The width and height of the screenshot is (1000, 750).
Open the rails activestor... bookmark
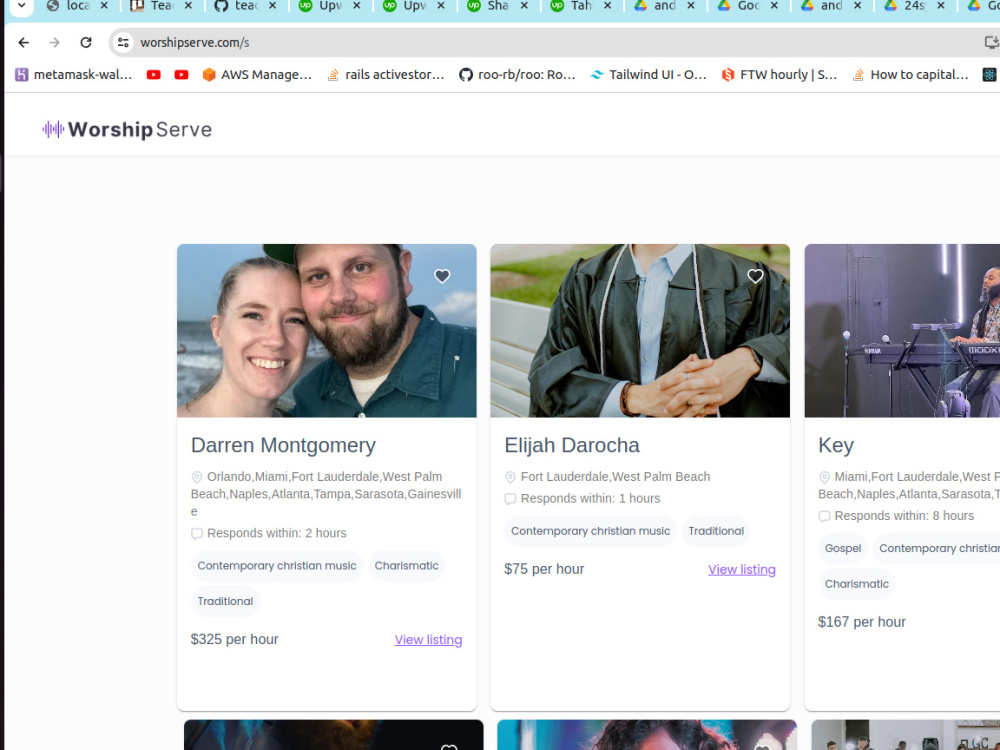coord(385,75)
